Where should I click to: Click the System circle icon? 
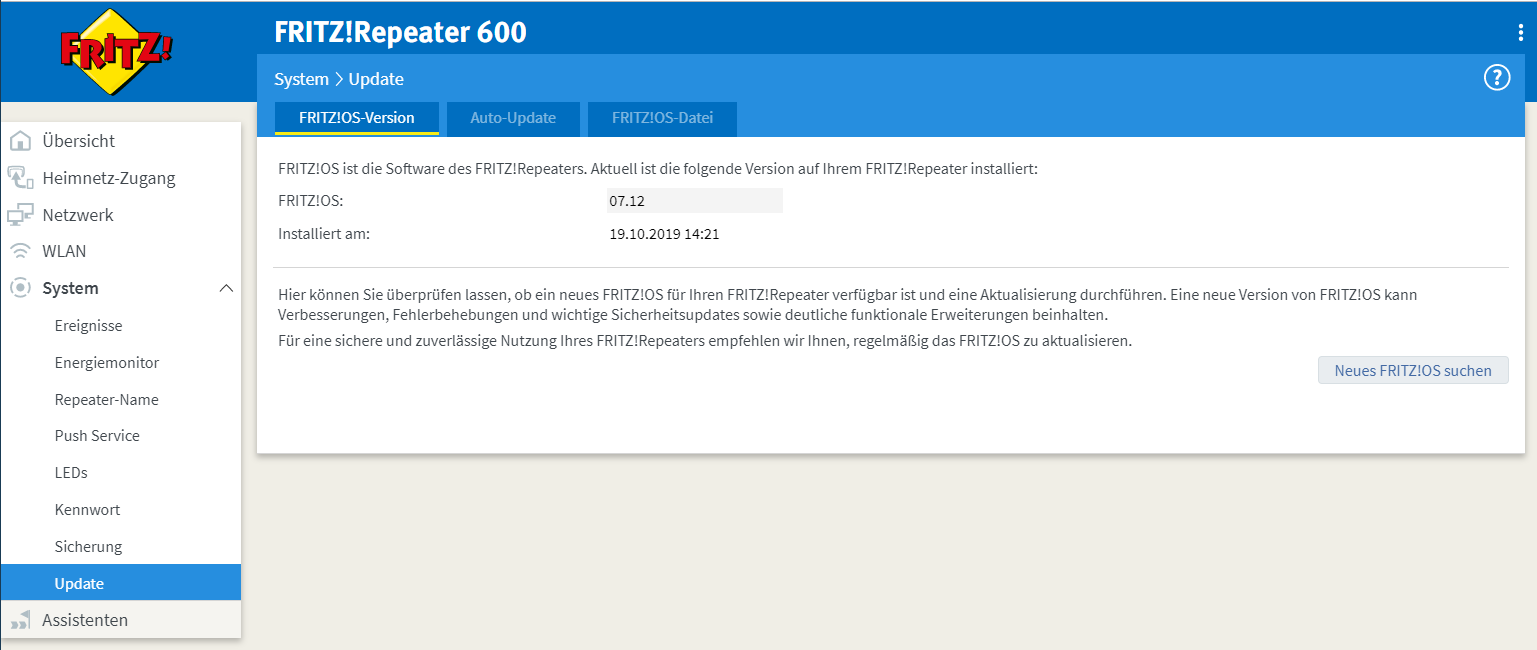point(20,288)
